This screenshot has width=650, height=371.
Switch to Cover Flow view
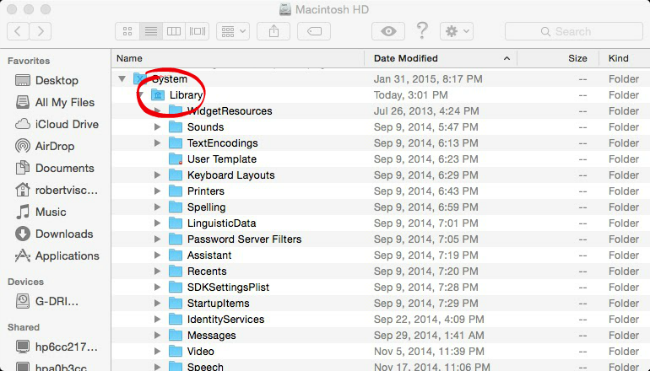tap(197, 32)
